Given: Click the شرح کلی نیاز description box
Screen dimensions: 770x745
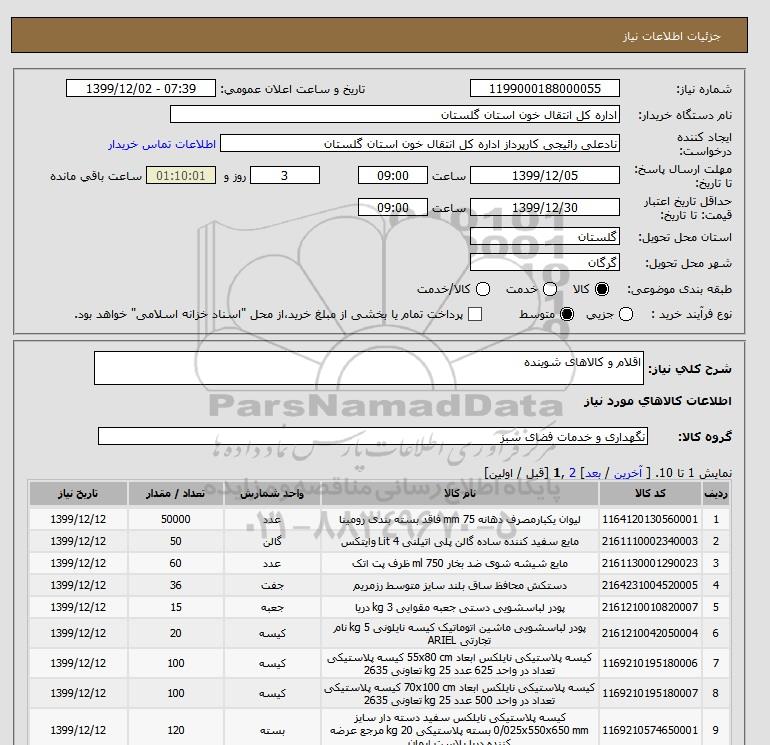Looking at the screenshot, I should 369,368.
